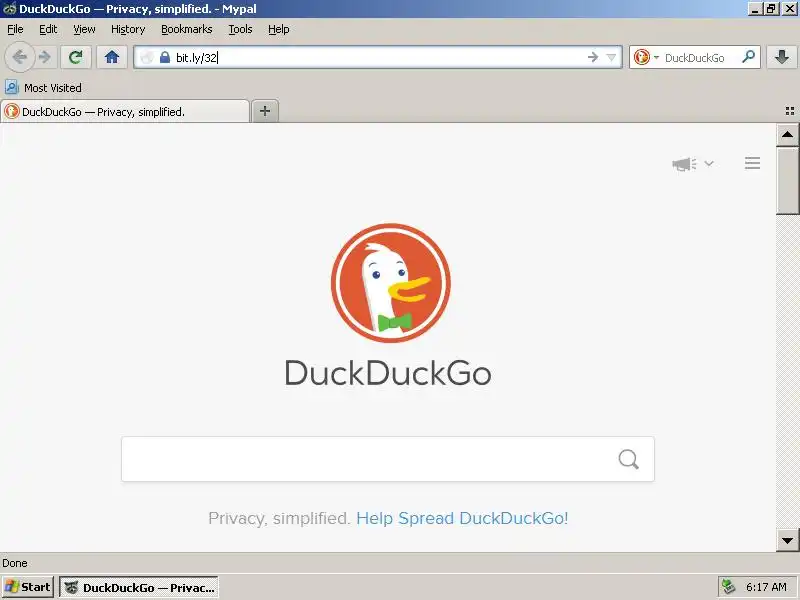Select the DuckDuckGo — Privacy, simplified tab
The image size is (800, 600).
tap(125, 111)
